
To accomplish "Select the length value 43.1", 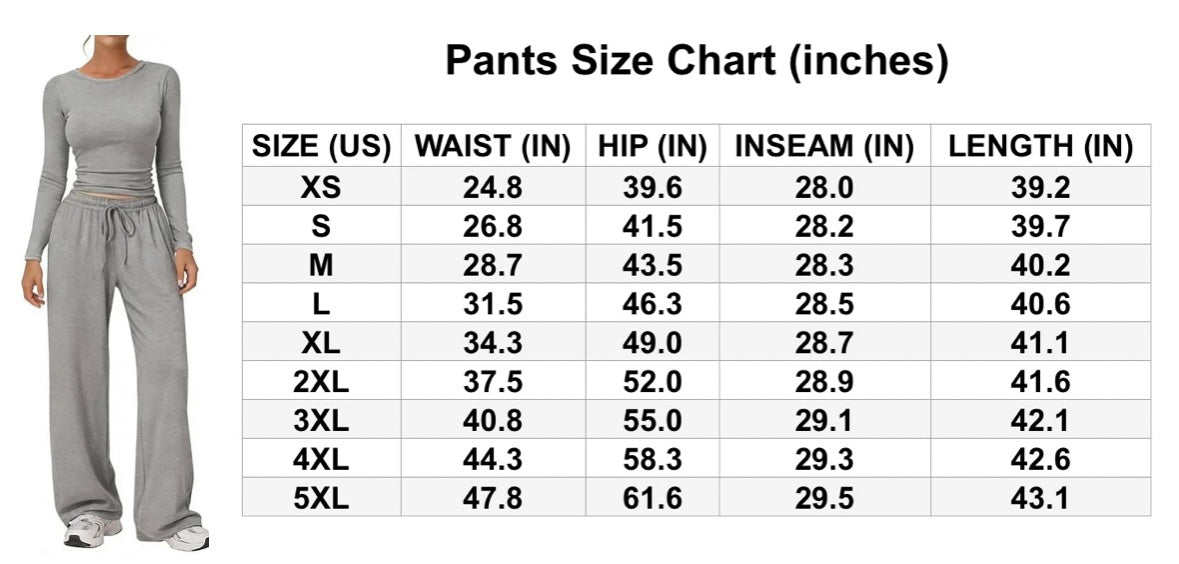I will pyautogui.click(x=1040, y=498).
